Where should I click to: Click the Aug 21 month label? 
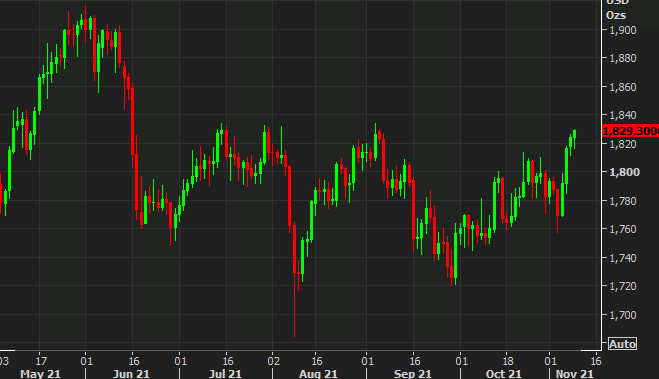318,374
